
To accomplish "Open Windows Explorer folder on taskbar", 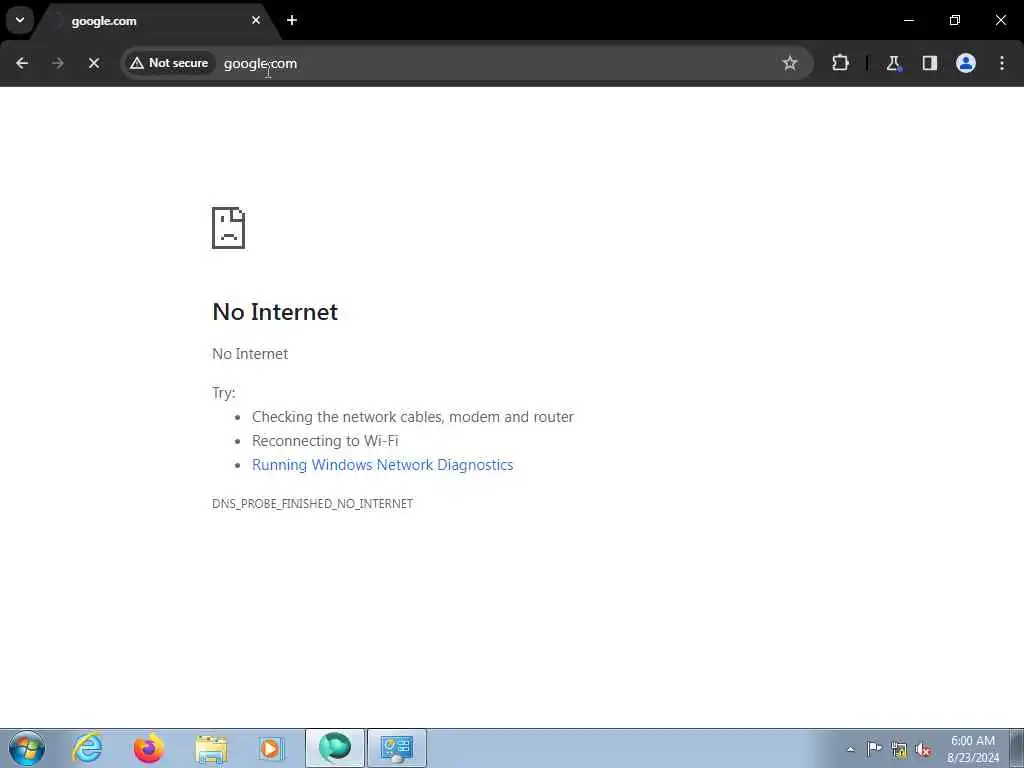I will click(x=211, y=748).
